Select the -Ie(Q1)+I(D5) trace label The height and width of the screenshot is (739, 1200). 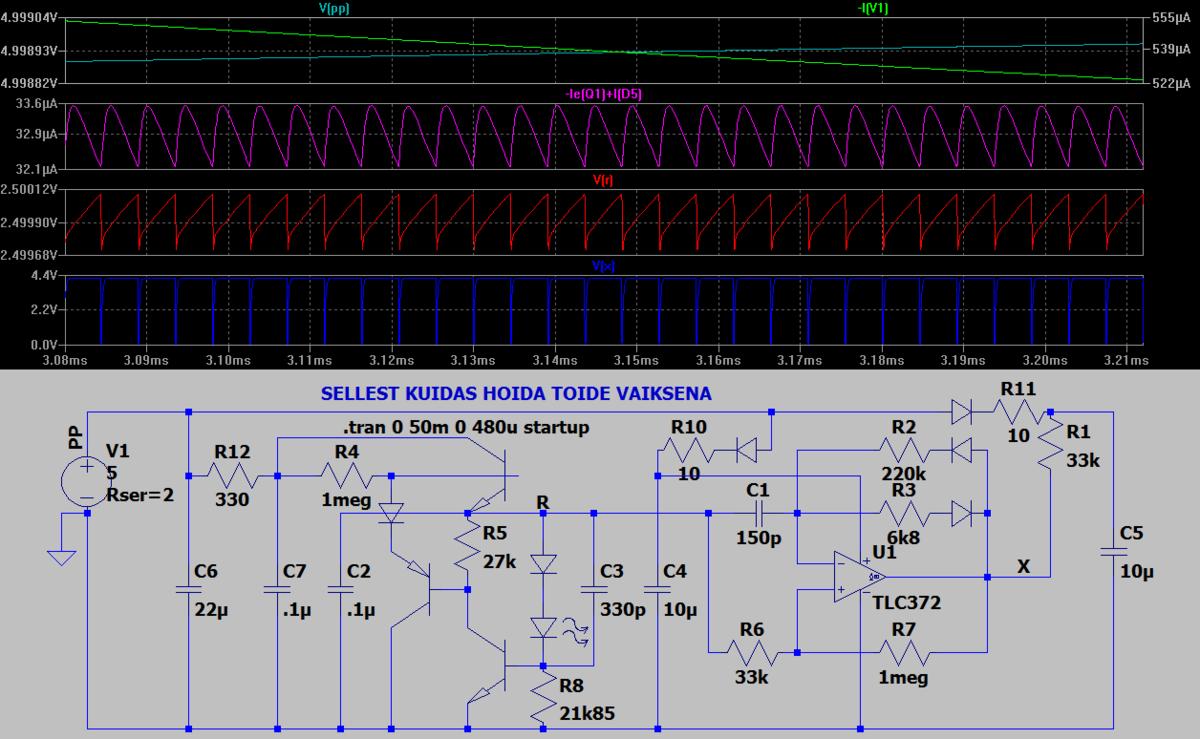coord(604,94)
